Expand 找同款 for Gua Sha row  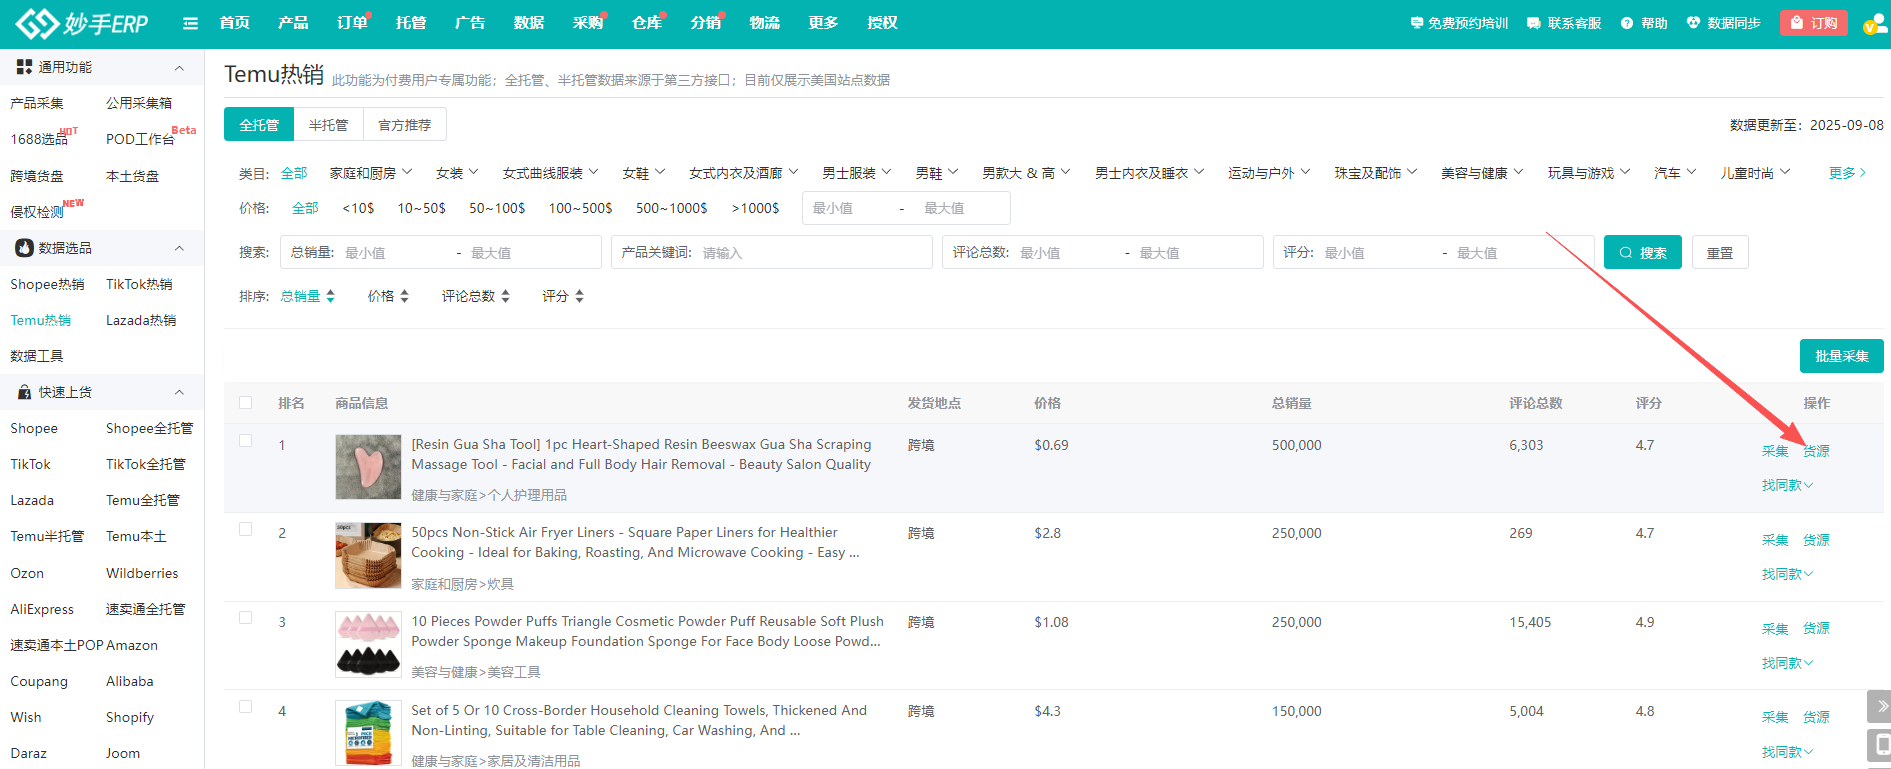coord(1787,485)
